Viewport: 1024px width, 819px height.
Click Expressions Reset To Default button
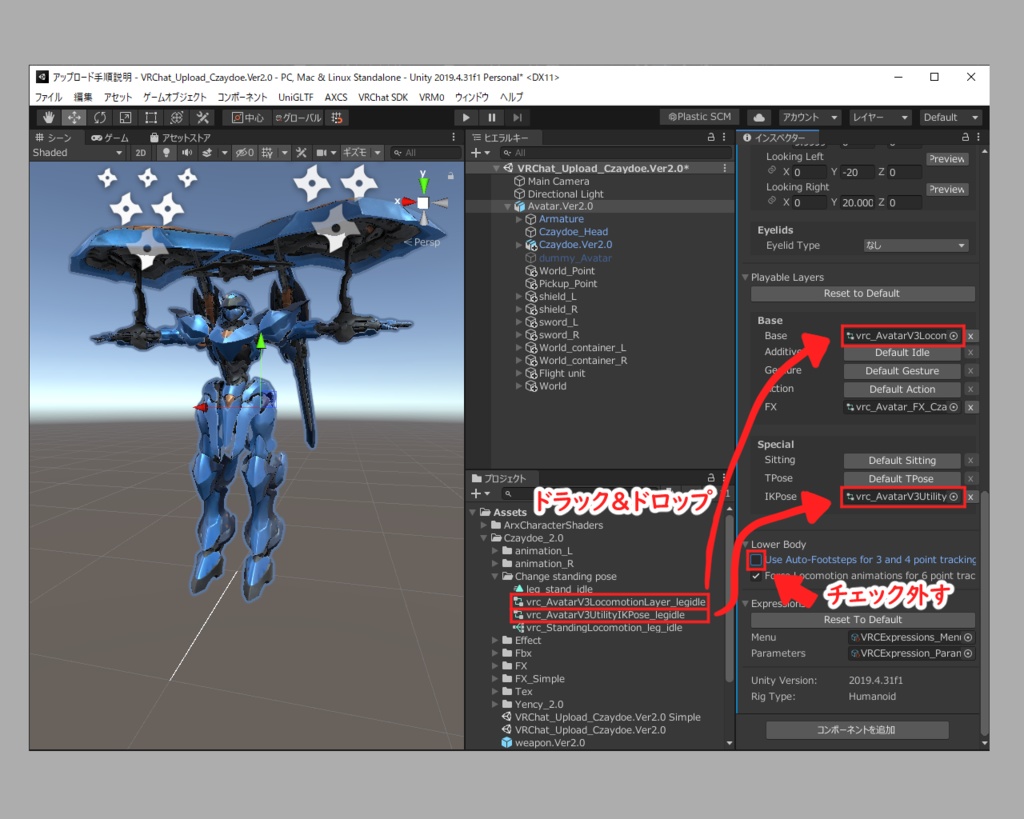(x=862, y=620)
